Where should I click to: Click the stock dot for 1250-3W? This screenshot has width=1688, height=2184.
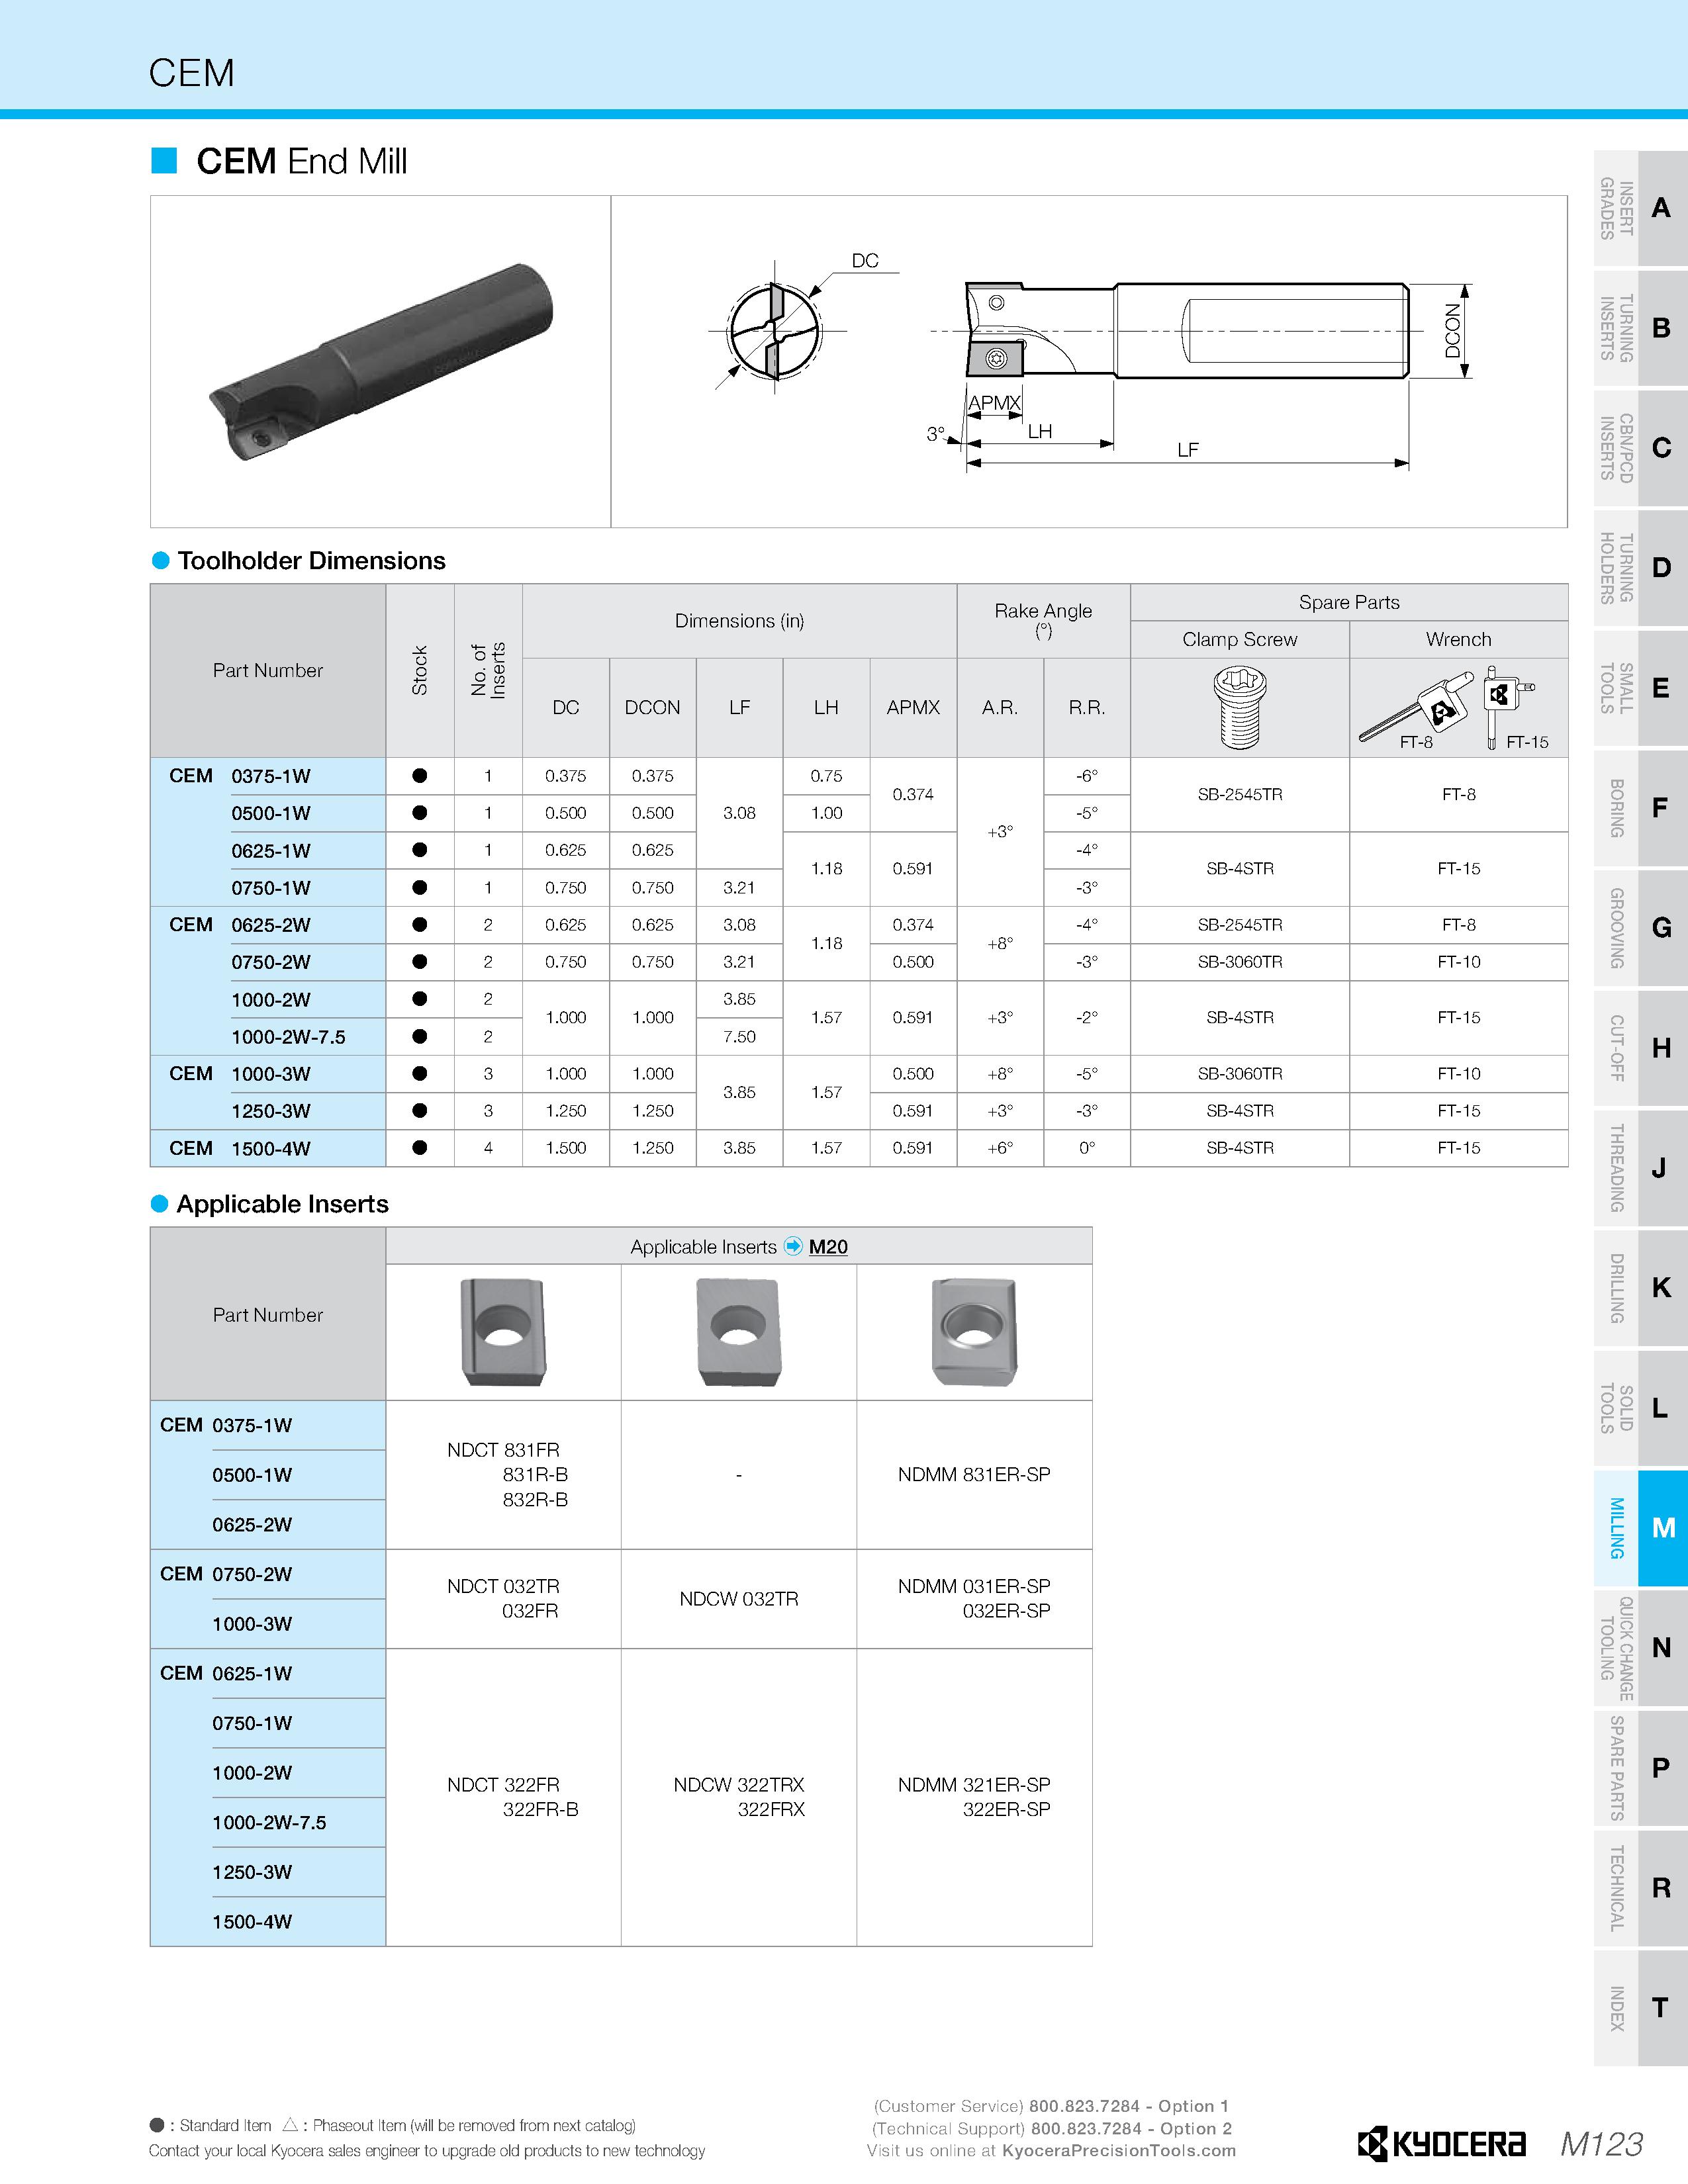pos(420,1110)
